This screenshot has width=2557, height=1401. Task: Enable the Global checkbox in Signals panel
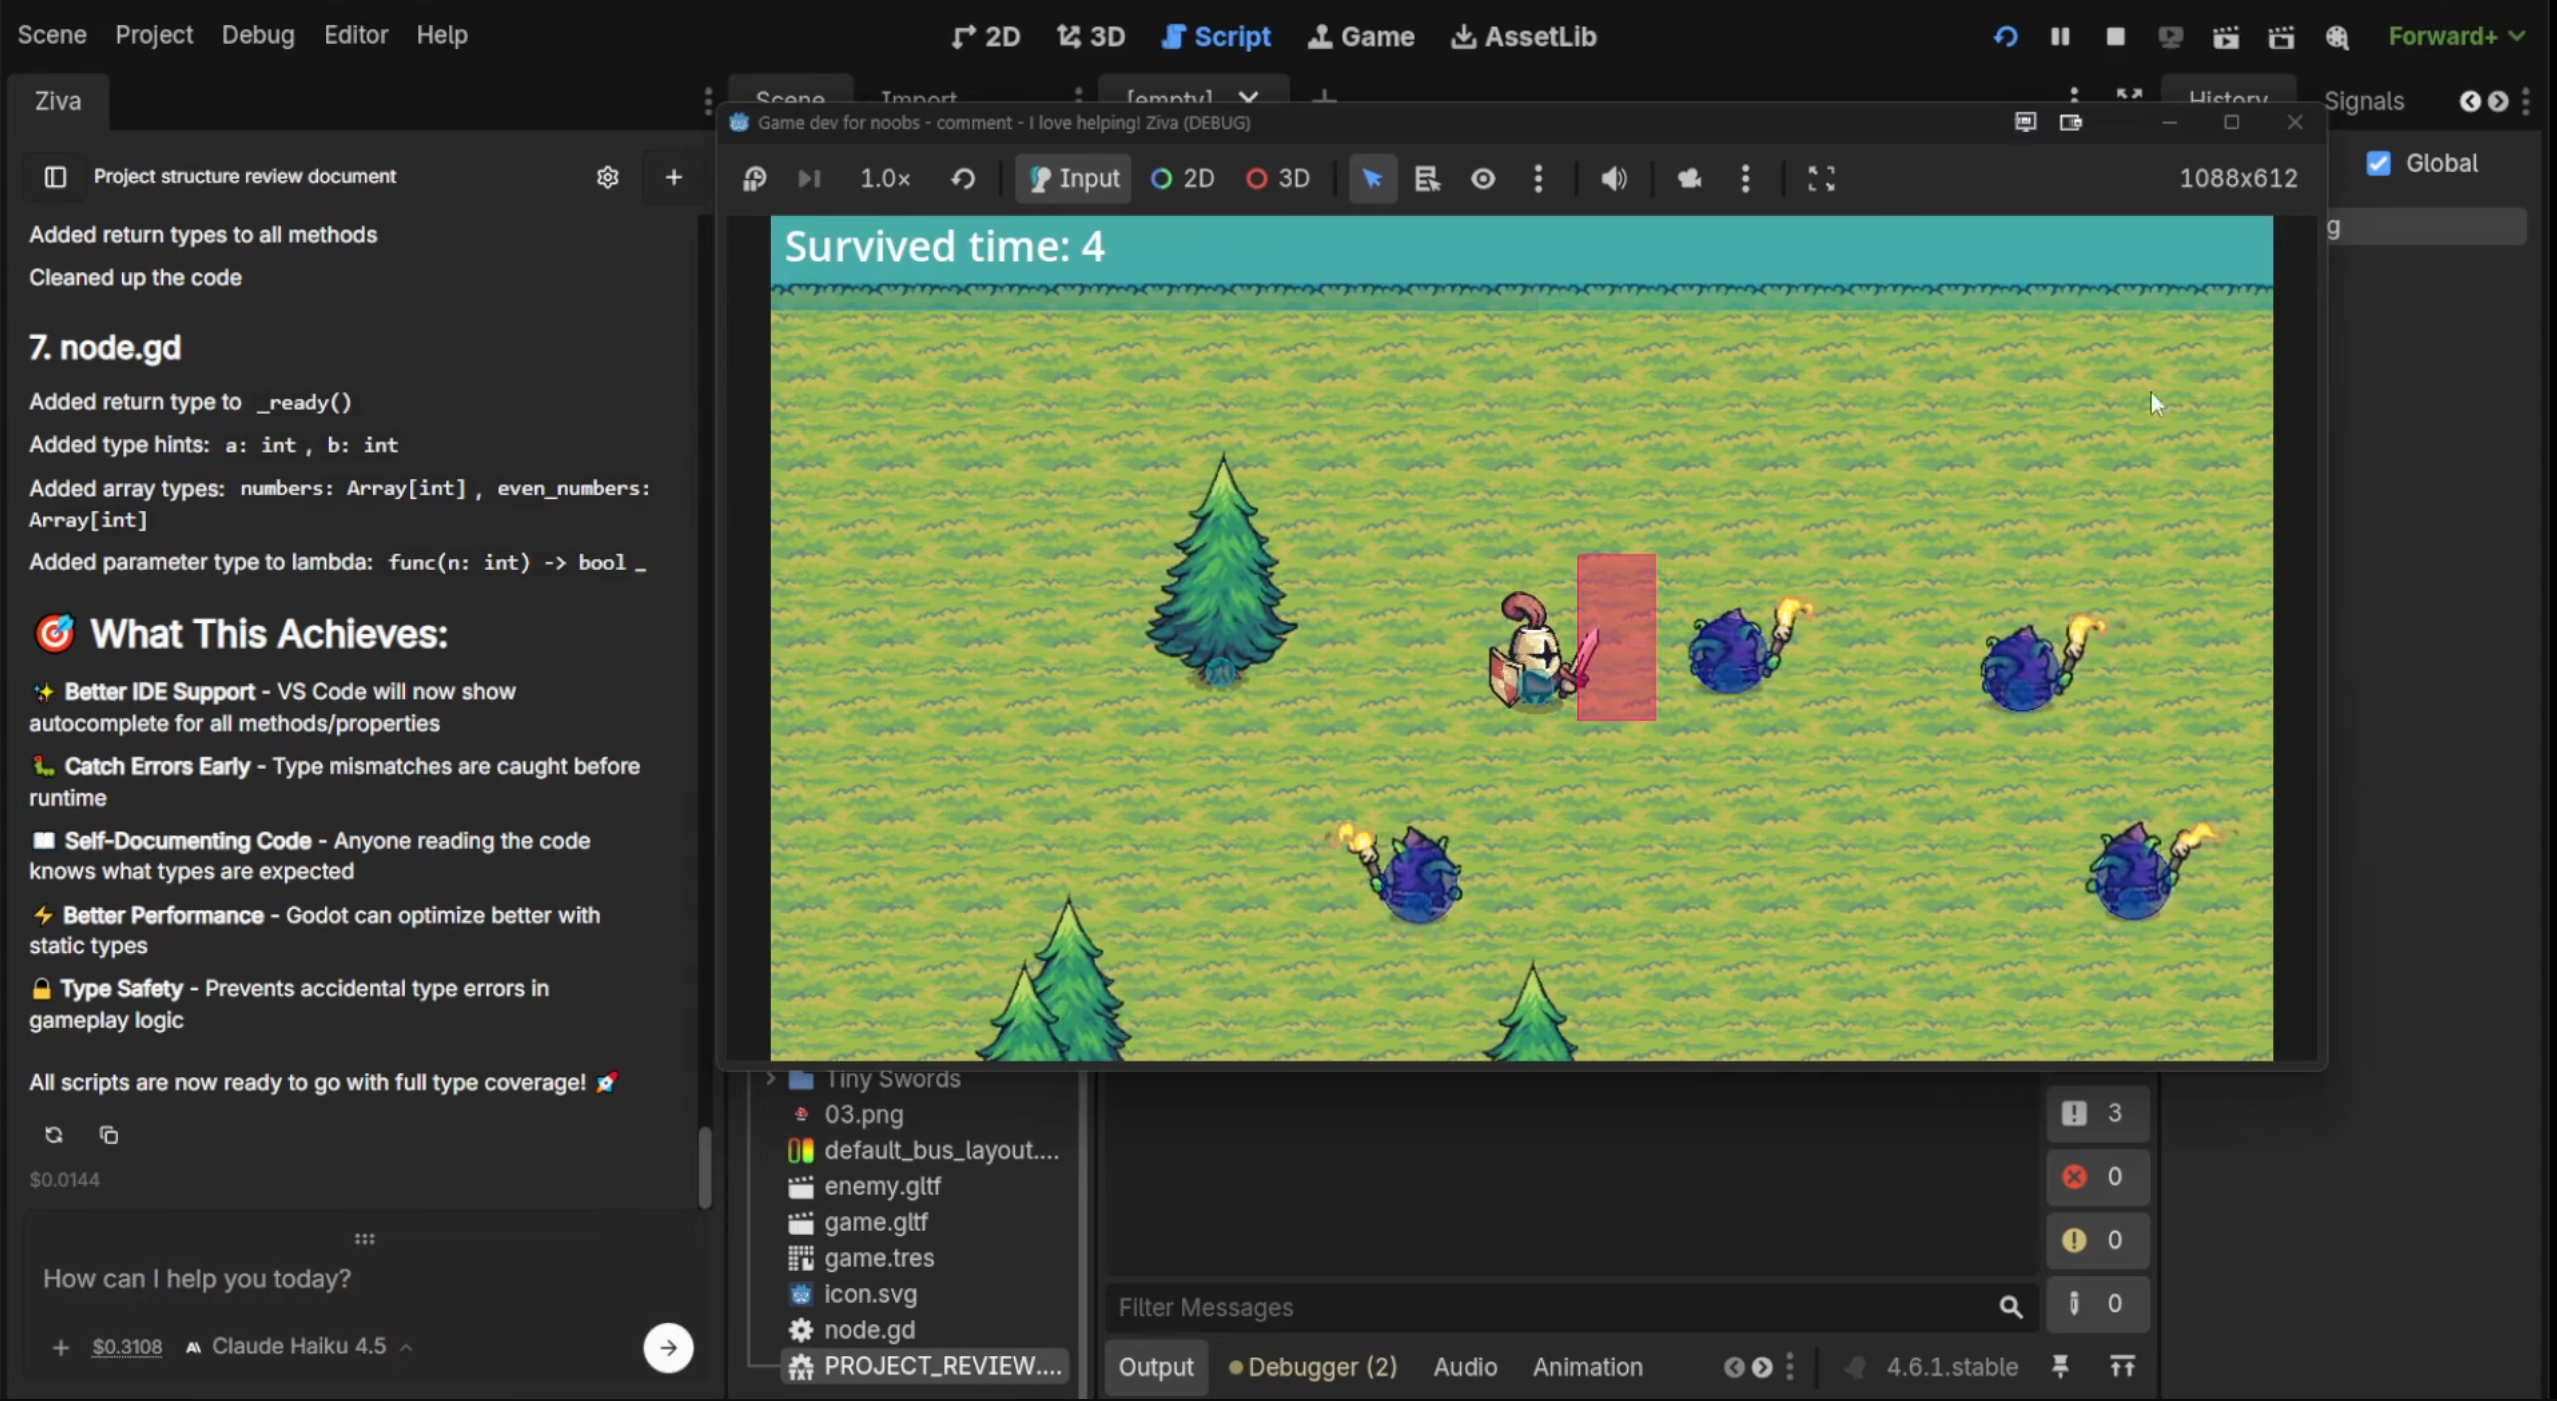pos(2380,163)
